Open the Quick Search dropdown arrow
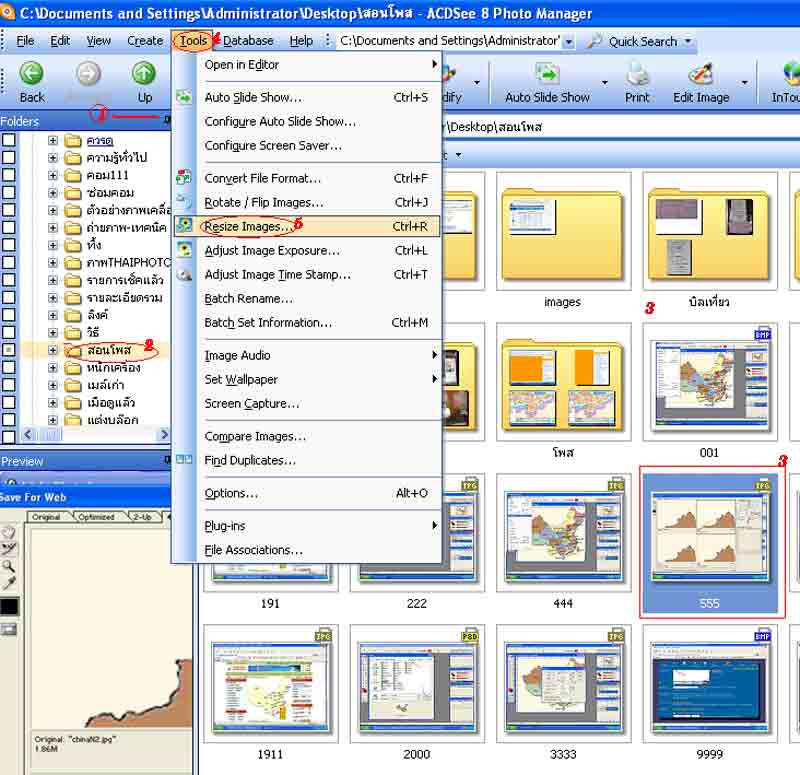The width and height of the screenshot is (800, 775). pyautogui.click(x=688, y=41)
